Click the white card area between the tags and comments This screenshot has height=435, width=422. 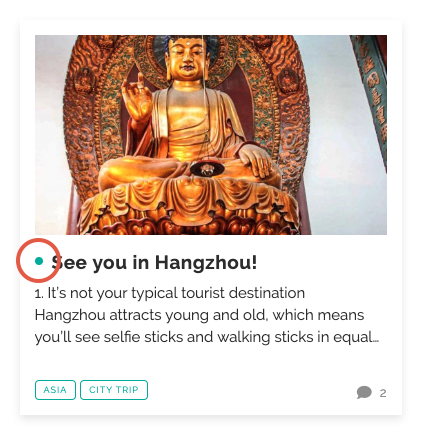[x=252, y=390]
